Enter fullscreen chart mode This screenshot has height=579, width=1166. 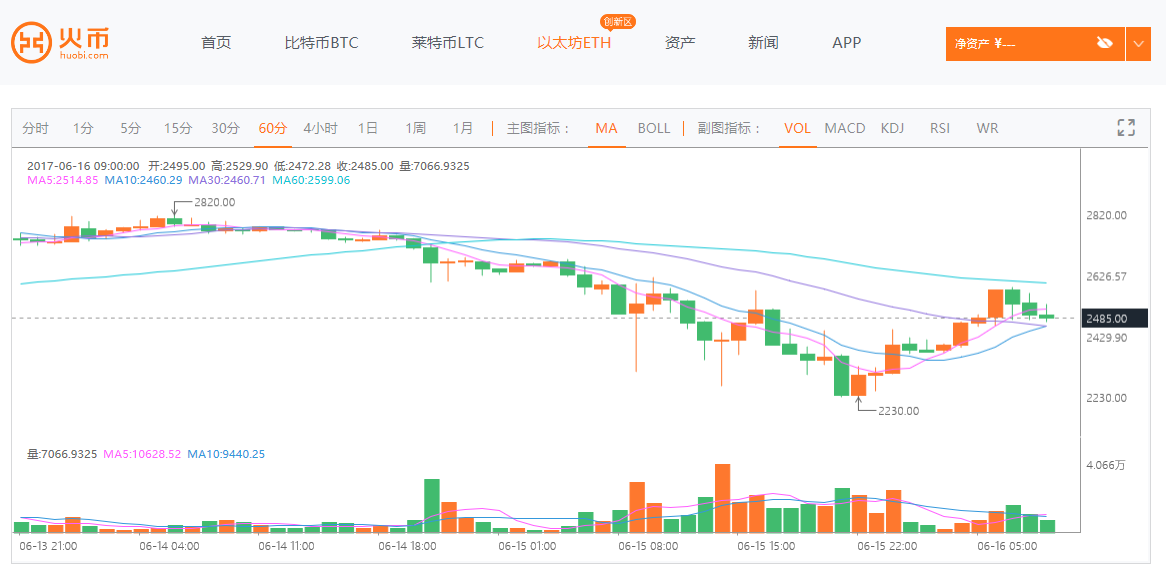(x=1126, y=128)
